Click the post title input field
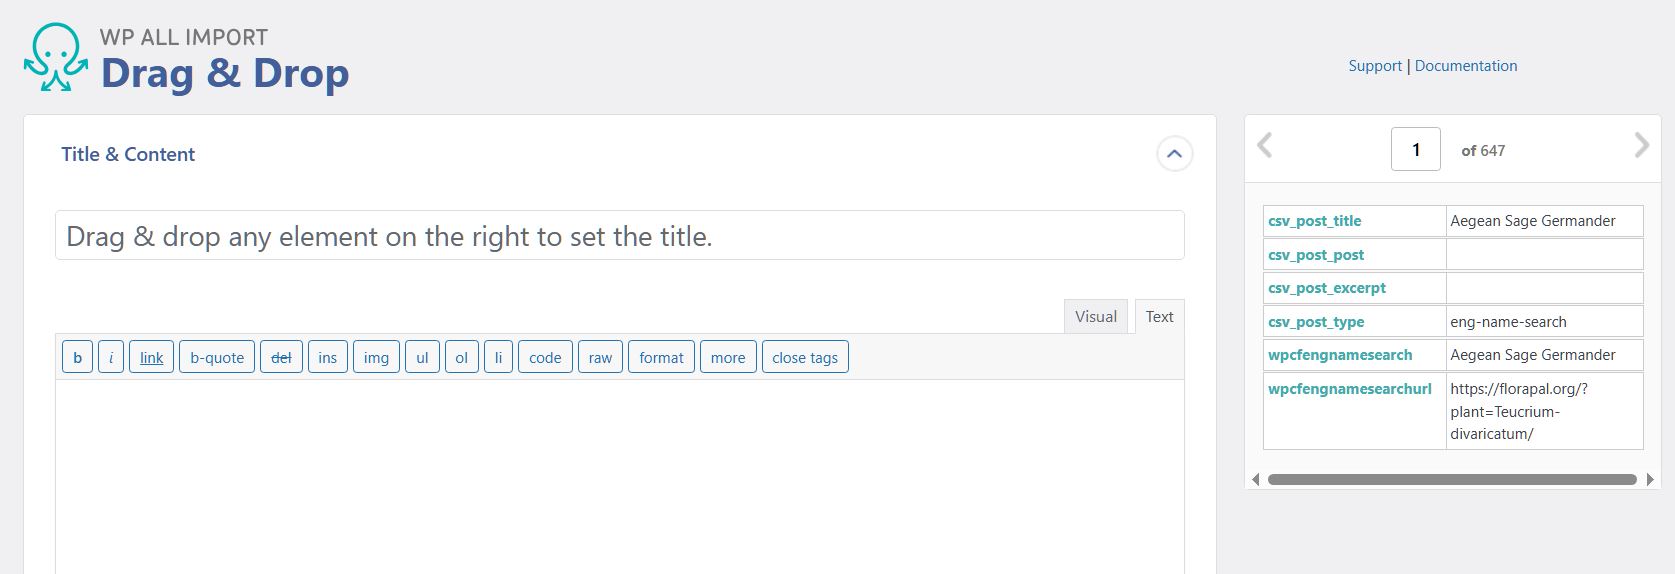 pyautogui.click(x=620, y=235)
